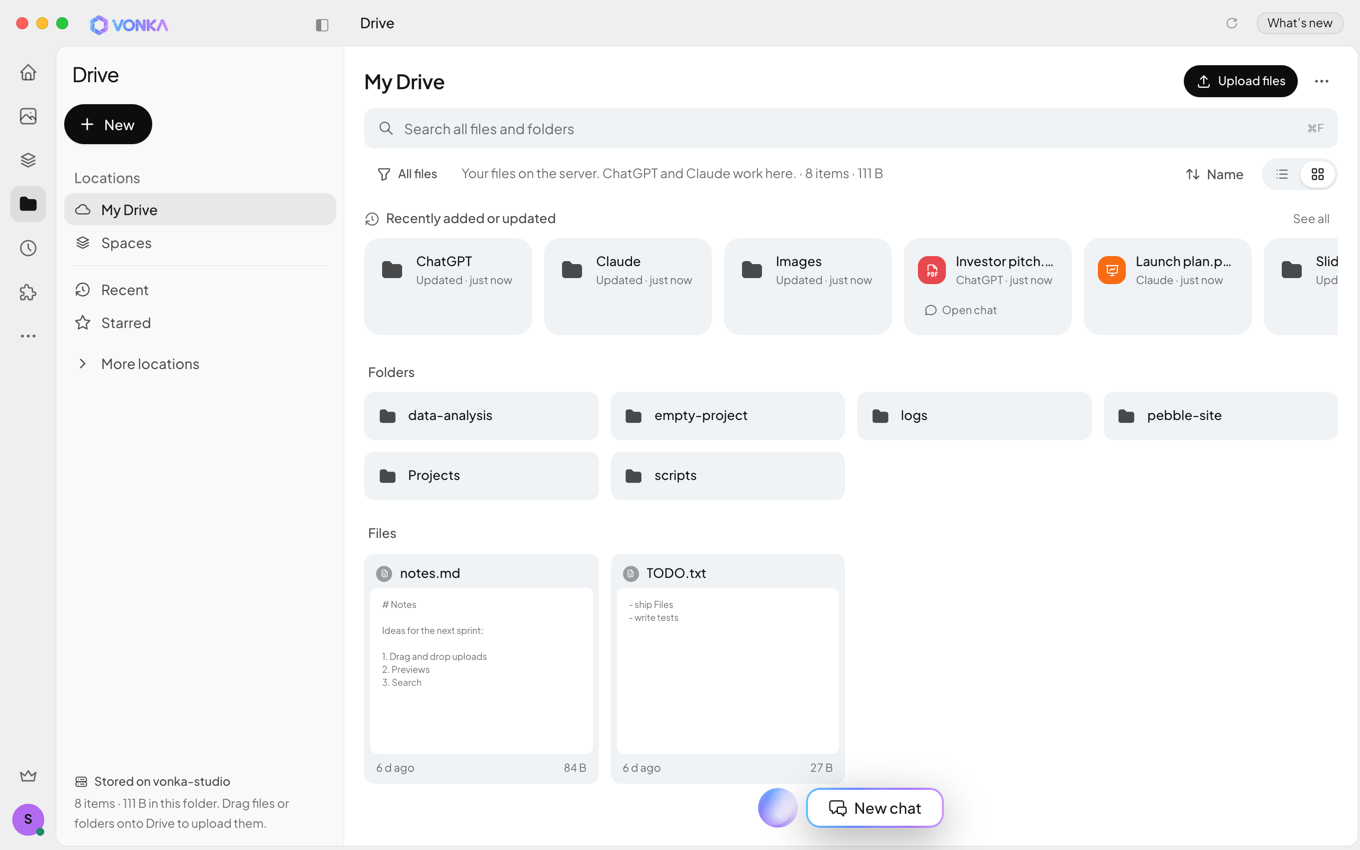Open the Launch plan presentation card

(x=1168, y=286)
